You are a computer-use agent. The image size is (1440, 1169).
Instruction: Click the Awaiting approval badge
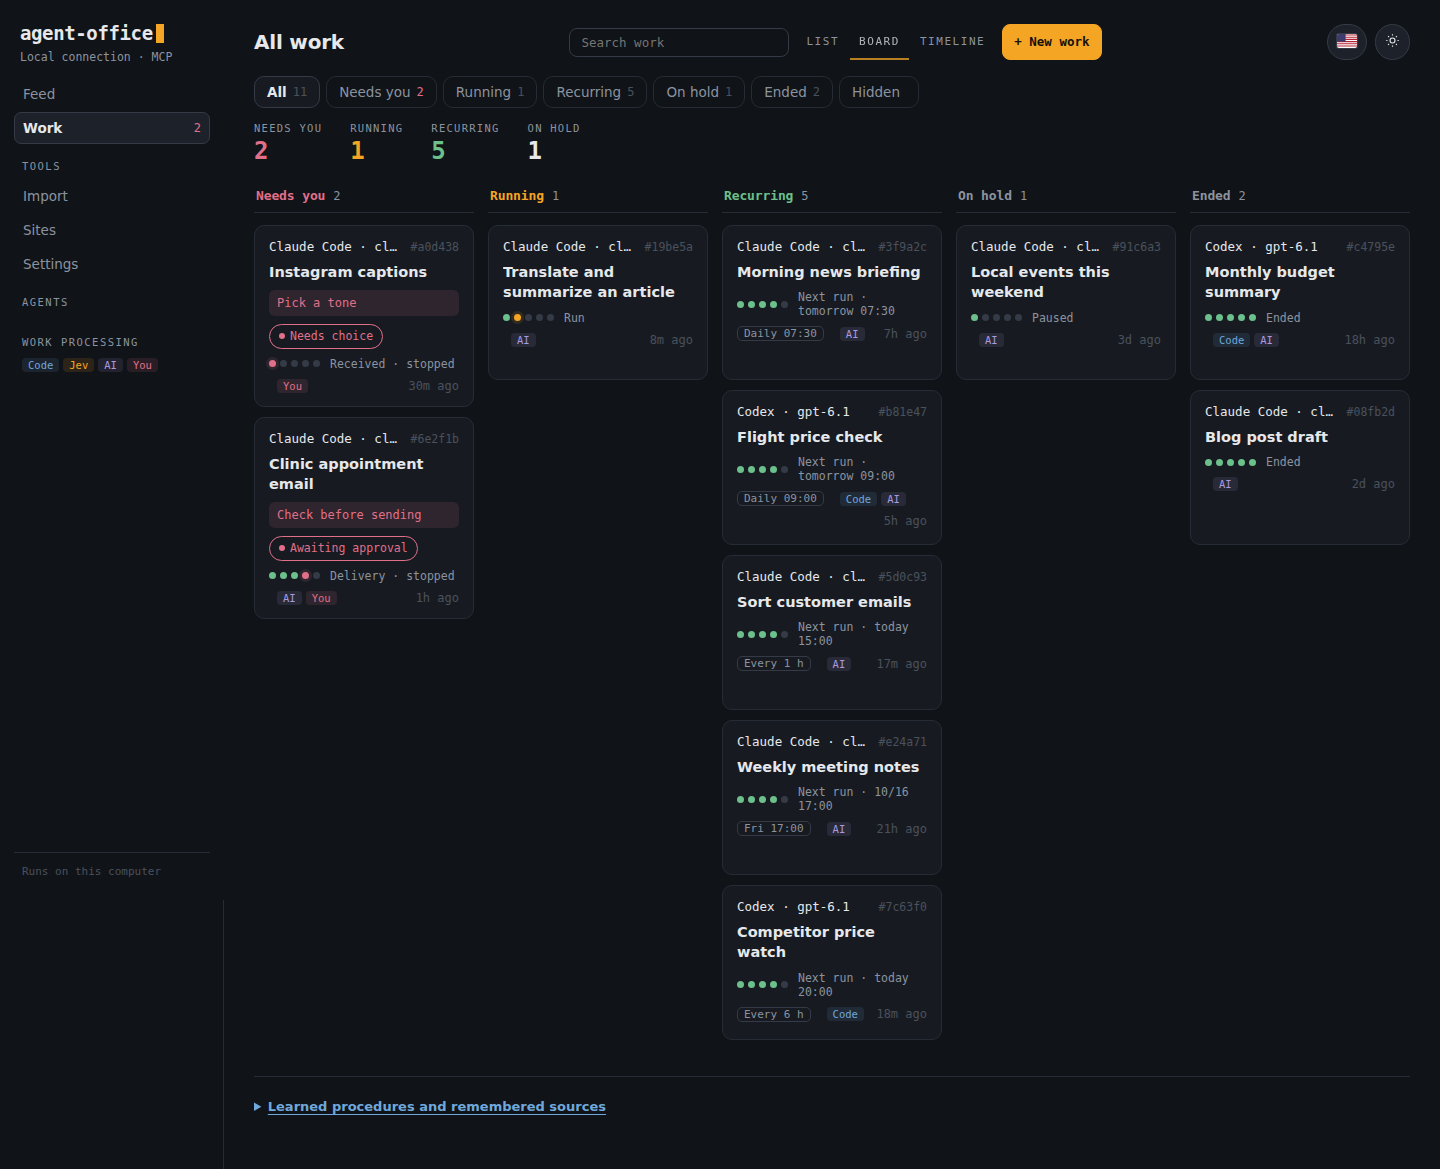(x=343, y=548)
